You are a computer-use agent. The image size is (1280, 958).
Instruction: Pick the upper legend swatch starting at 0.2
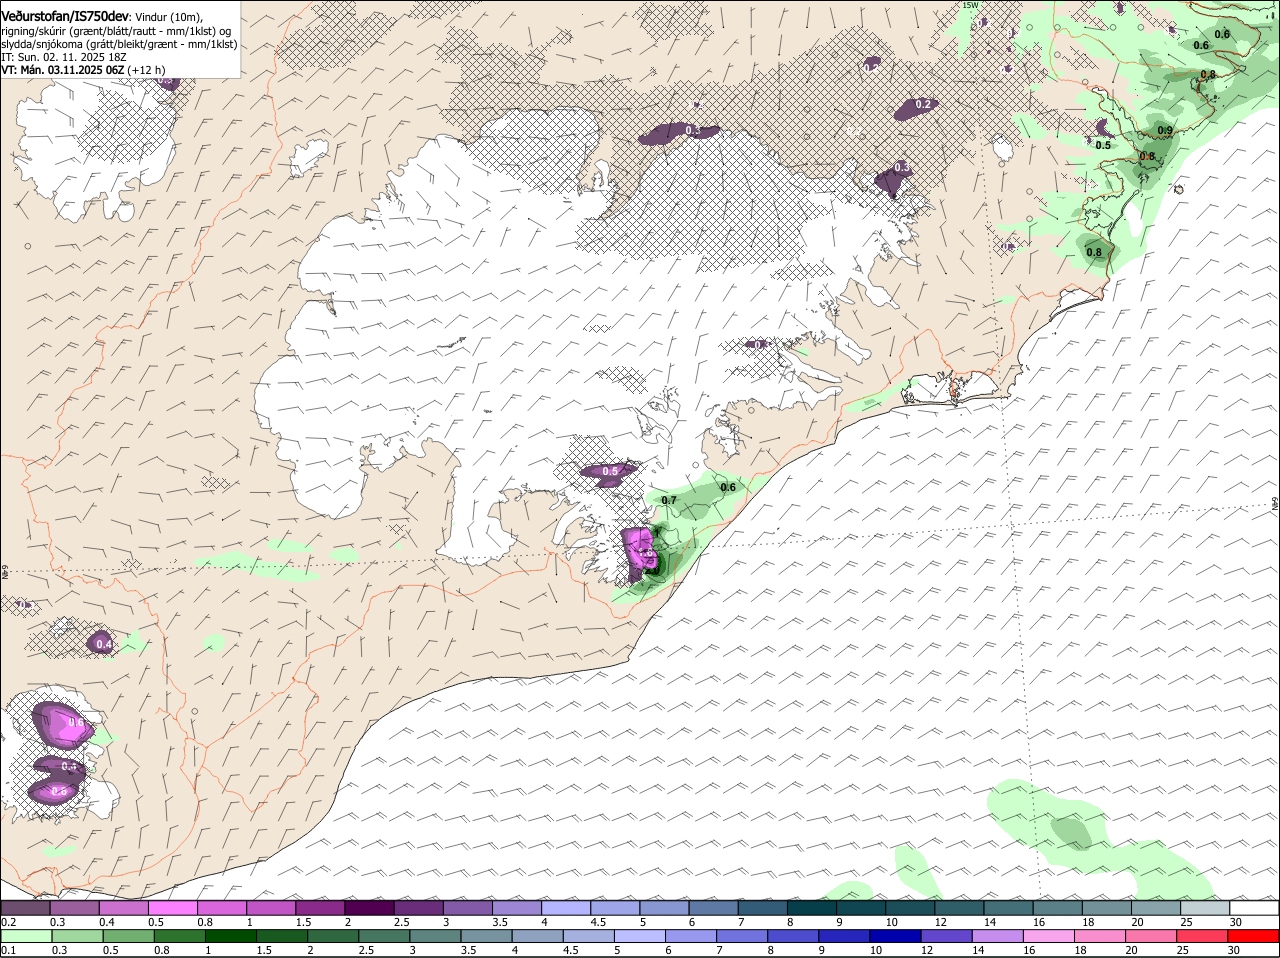[25, 908]
